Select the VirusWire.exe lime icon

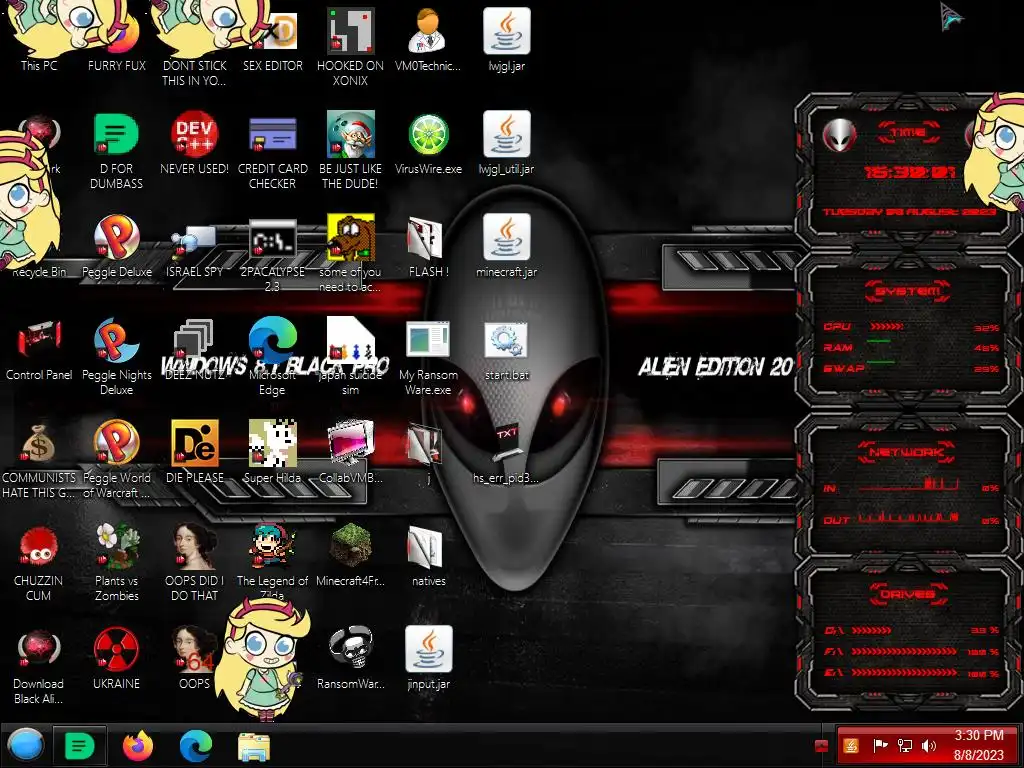click(x=428, y=135)
